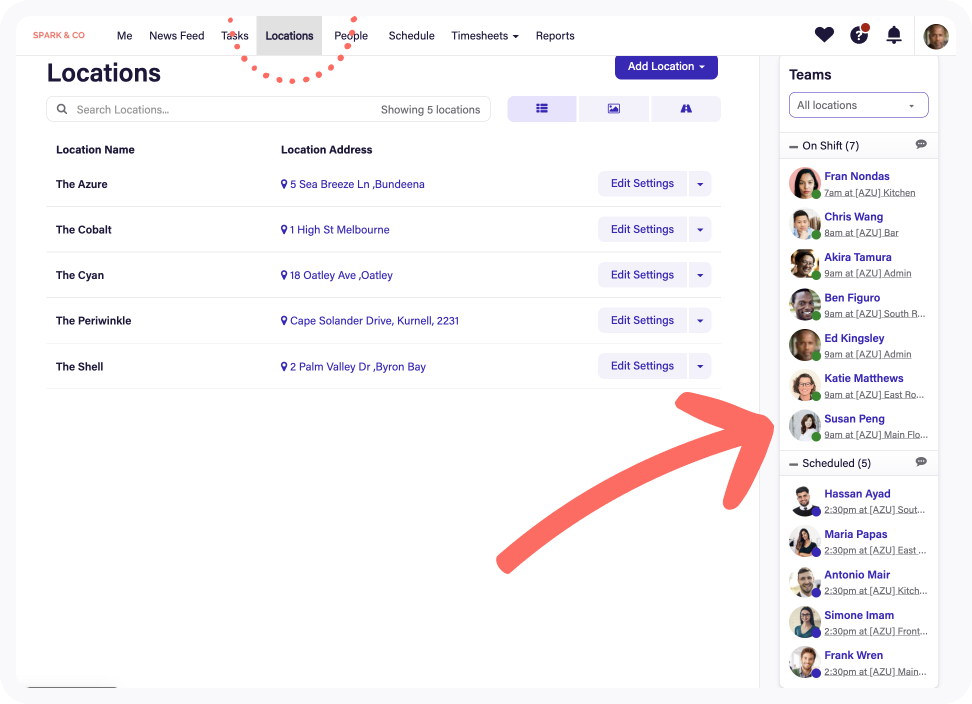Go to the Schedule tab
This screenshot has height=704, width=972.
point(411,36)
